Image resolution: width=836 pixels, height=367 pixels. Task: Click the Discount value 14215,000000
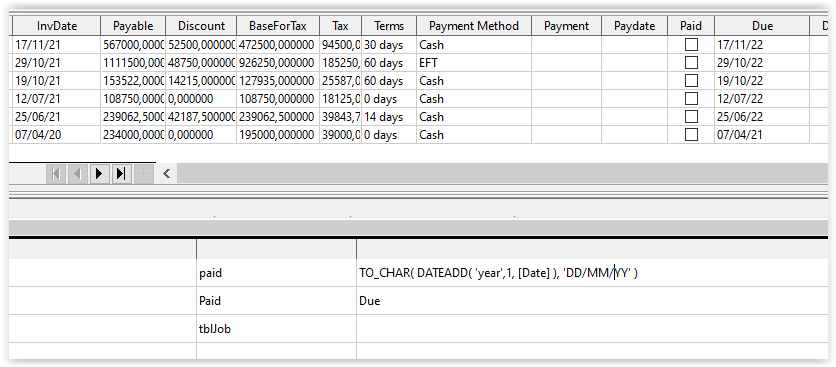point(202,81)
